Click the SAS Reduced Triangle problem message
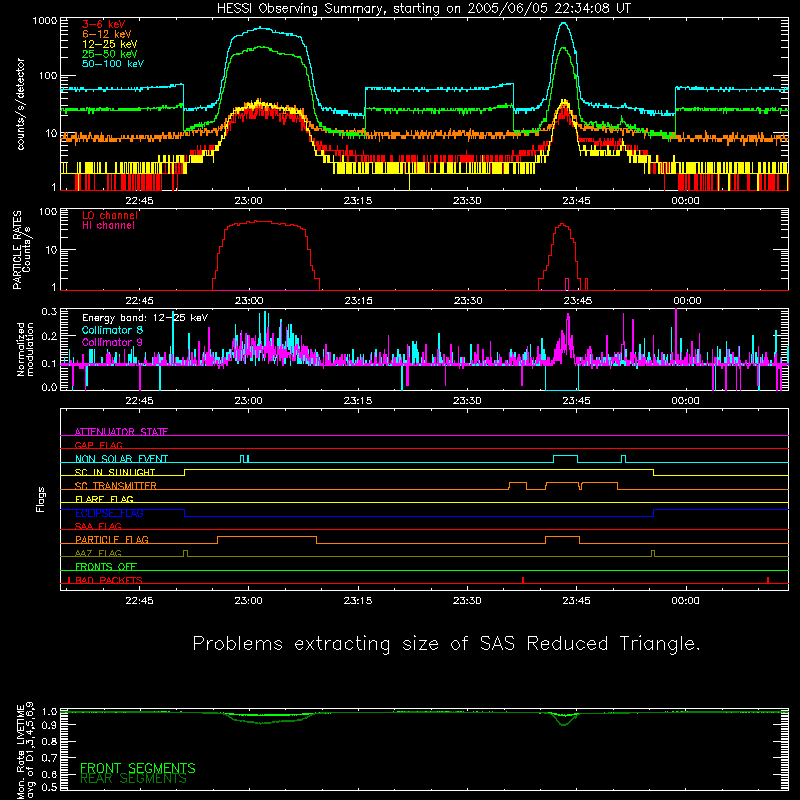Screen dimensions: 800x800 click(446, 643)
